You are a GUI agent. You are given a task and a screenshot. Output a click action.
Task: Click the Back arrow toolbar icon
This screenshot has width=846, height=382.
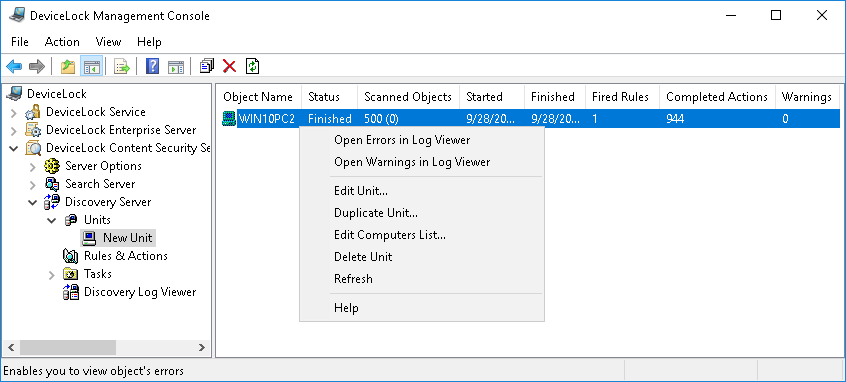coord(14,66)
